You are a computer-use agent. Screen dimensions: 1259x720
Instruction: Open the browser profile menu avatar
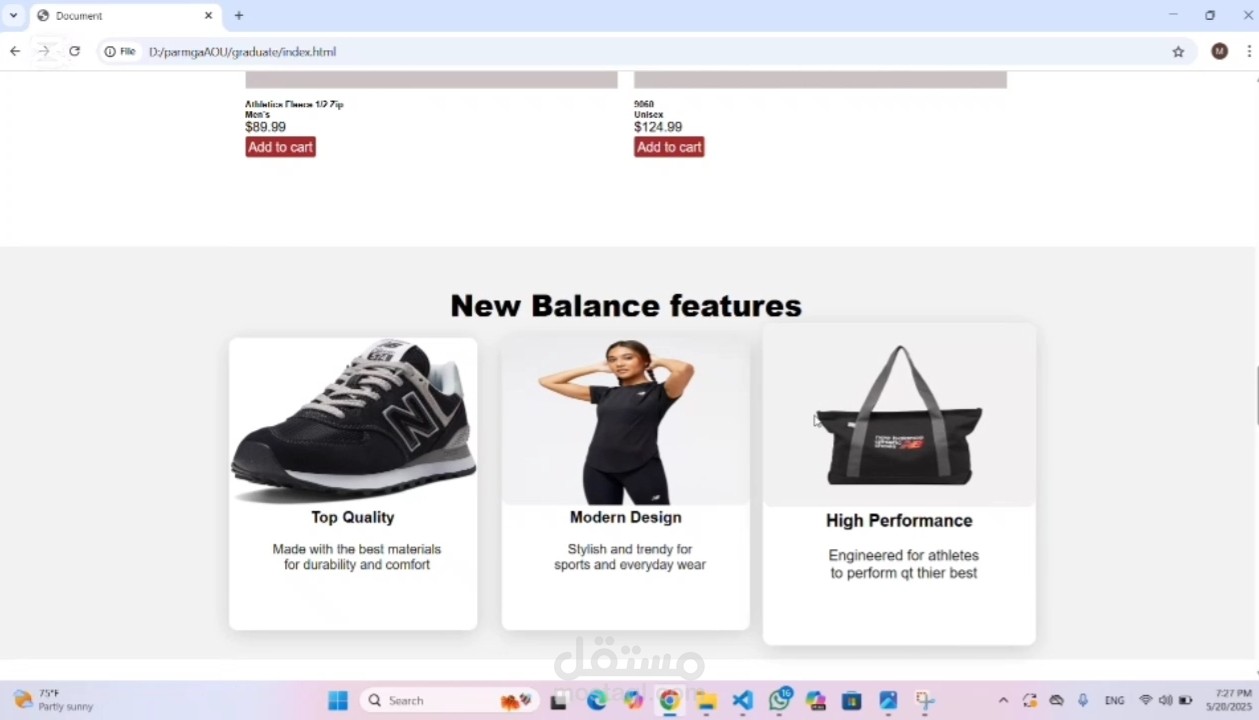pos(1219,51)
